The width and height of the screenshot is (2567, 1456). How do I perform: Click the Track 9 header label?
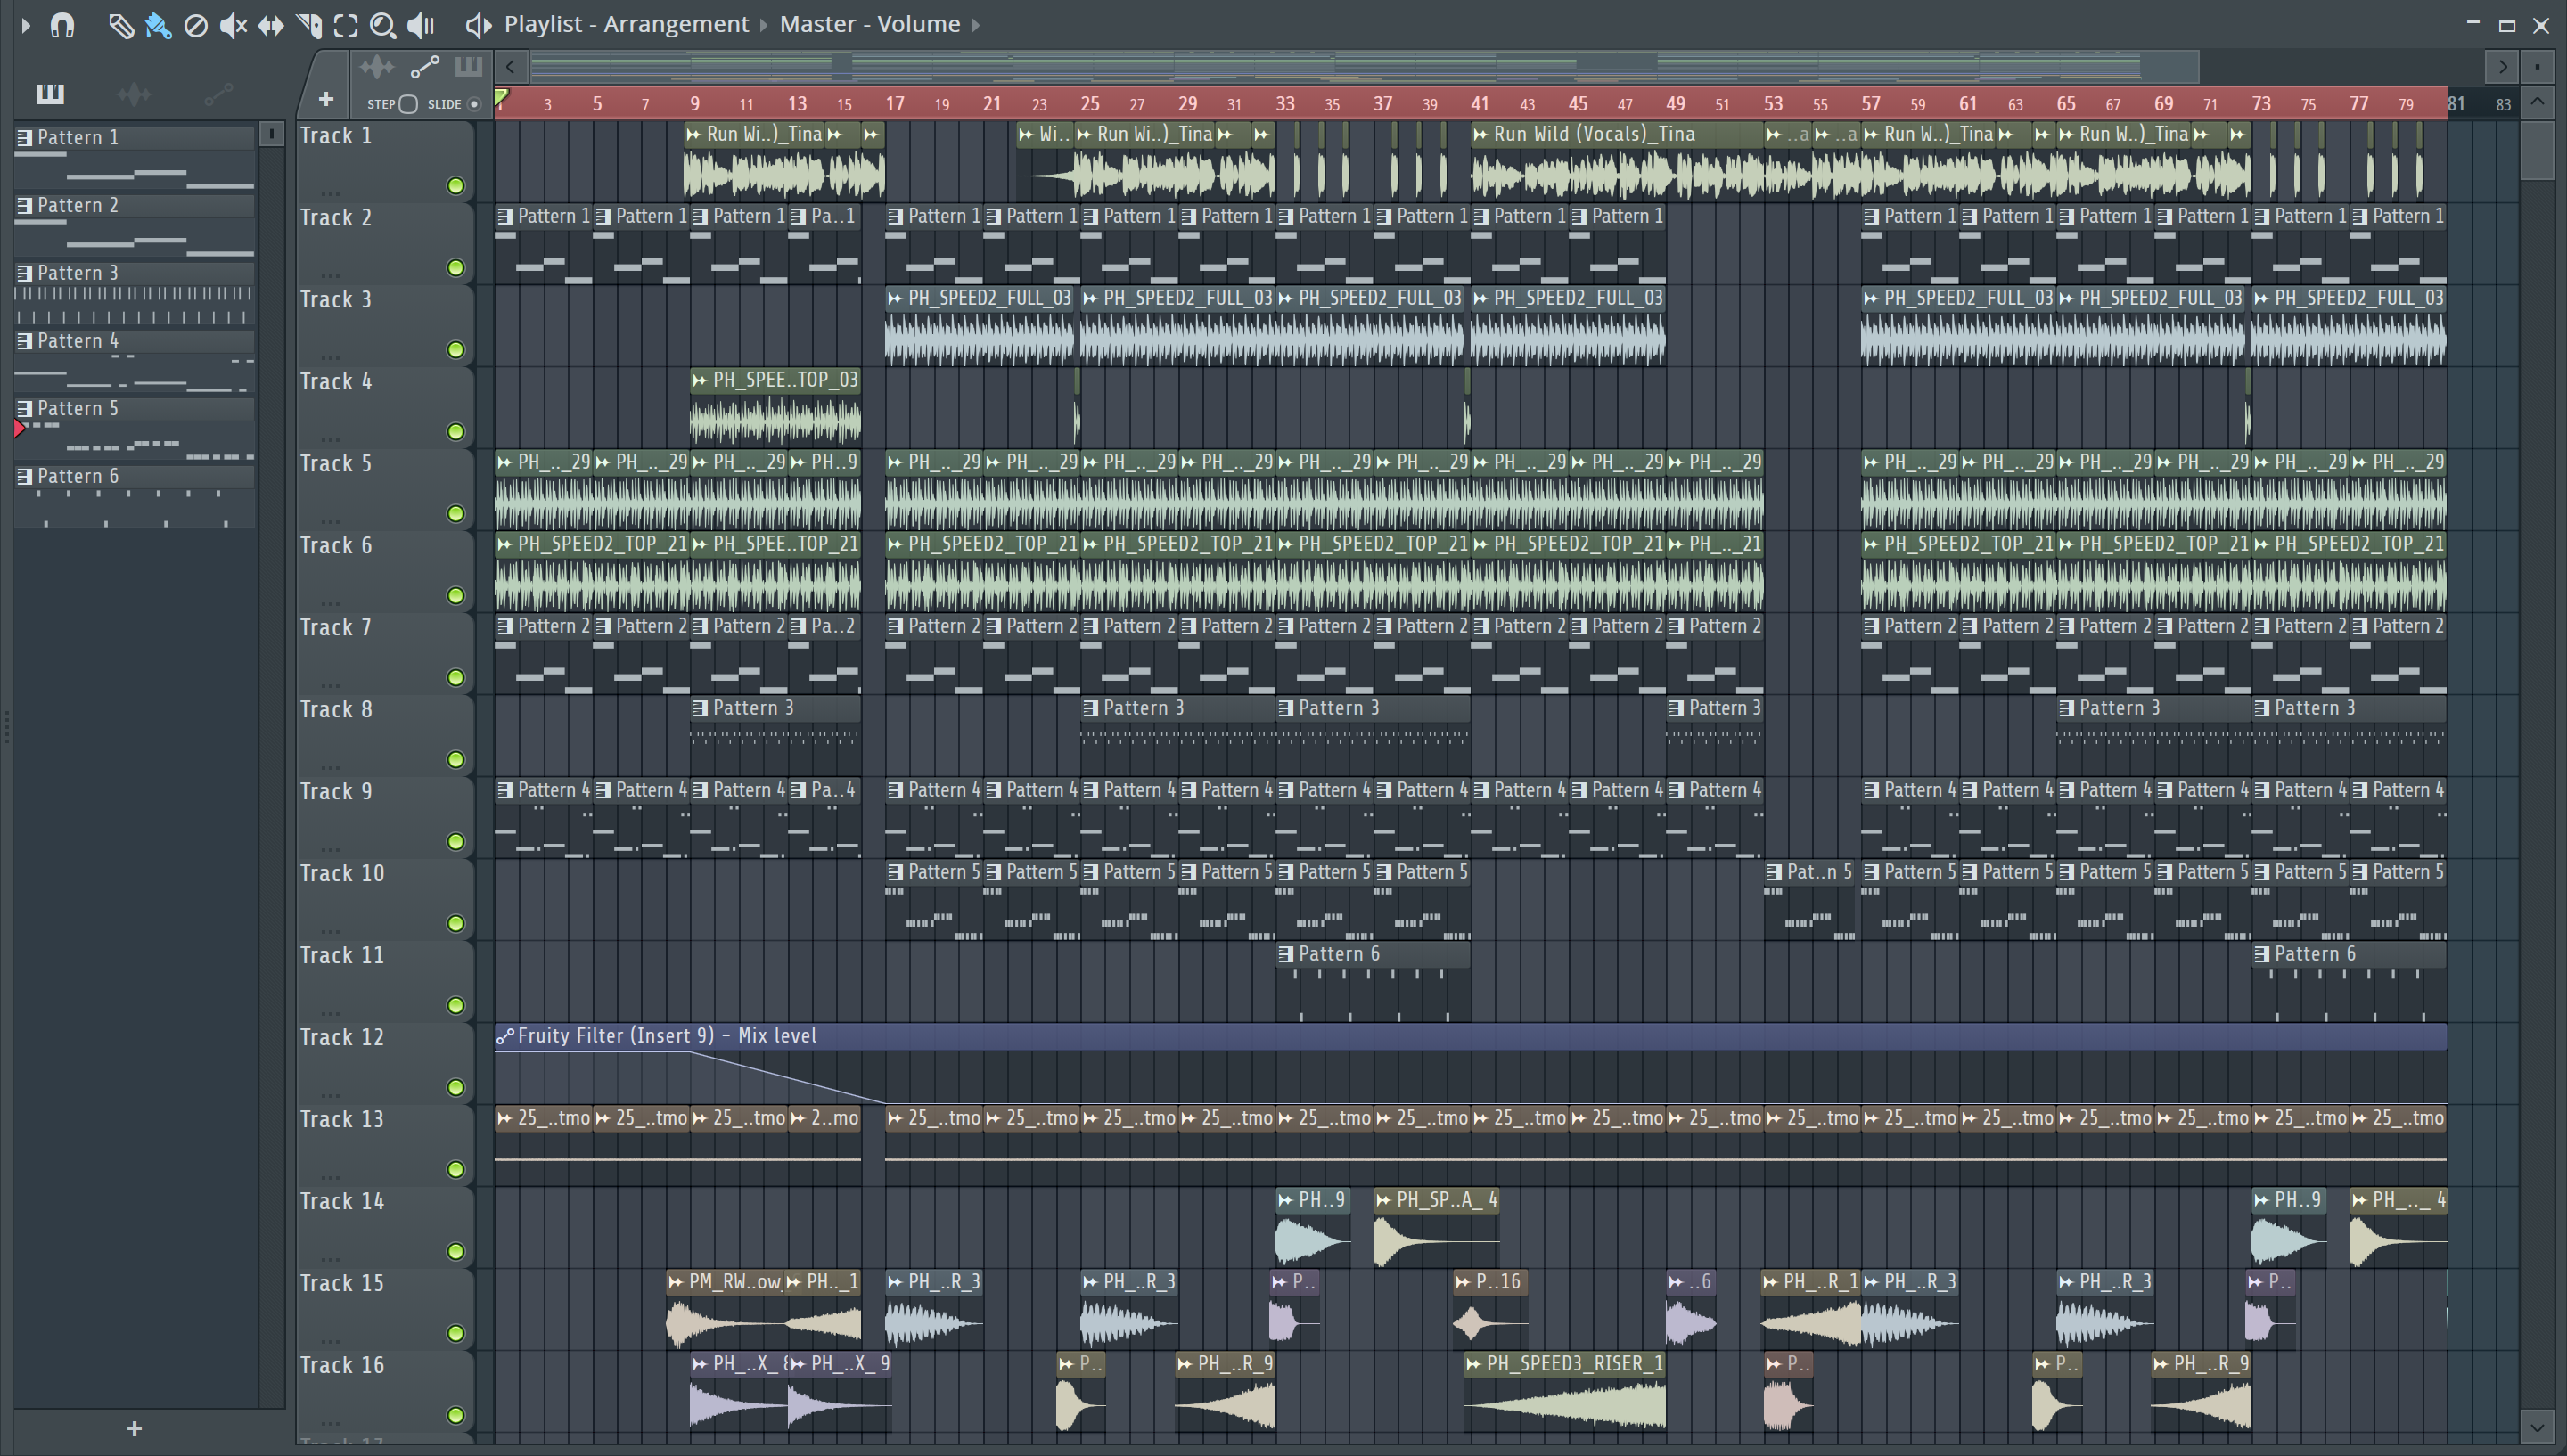[x=336, y=792]
